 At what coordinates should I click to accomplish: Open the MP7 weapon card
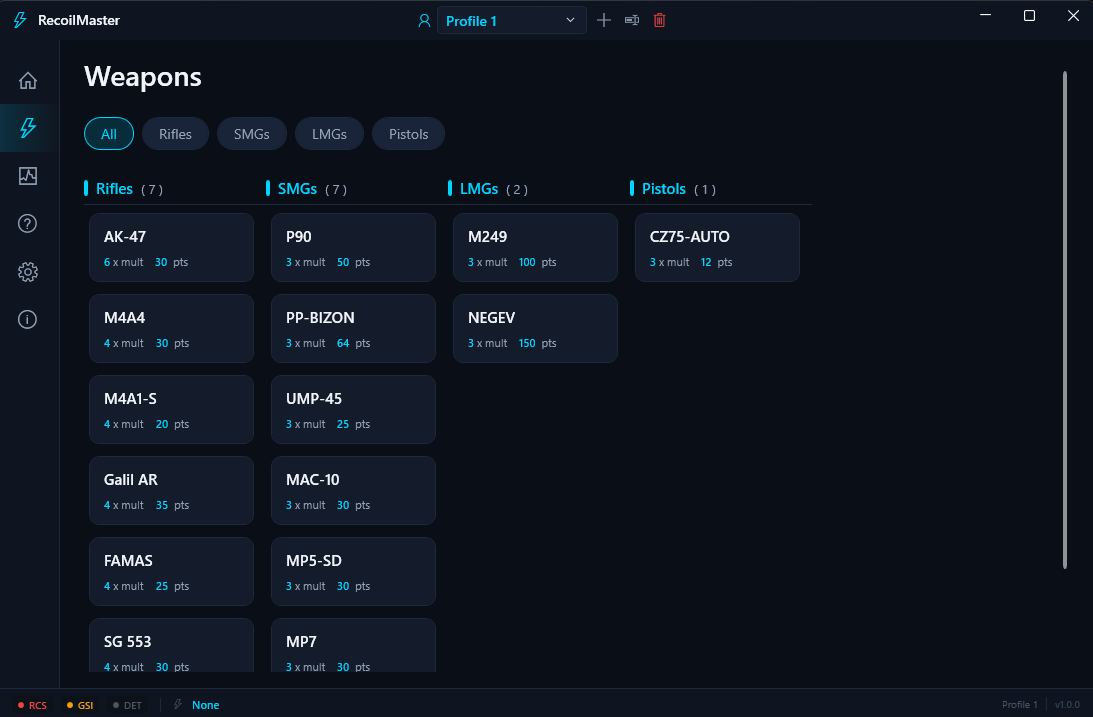pos(353,645)
